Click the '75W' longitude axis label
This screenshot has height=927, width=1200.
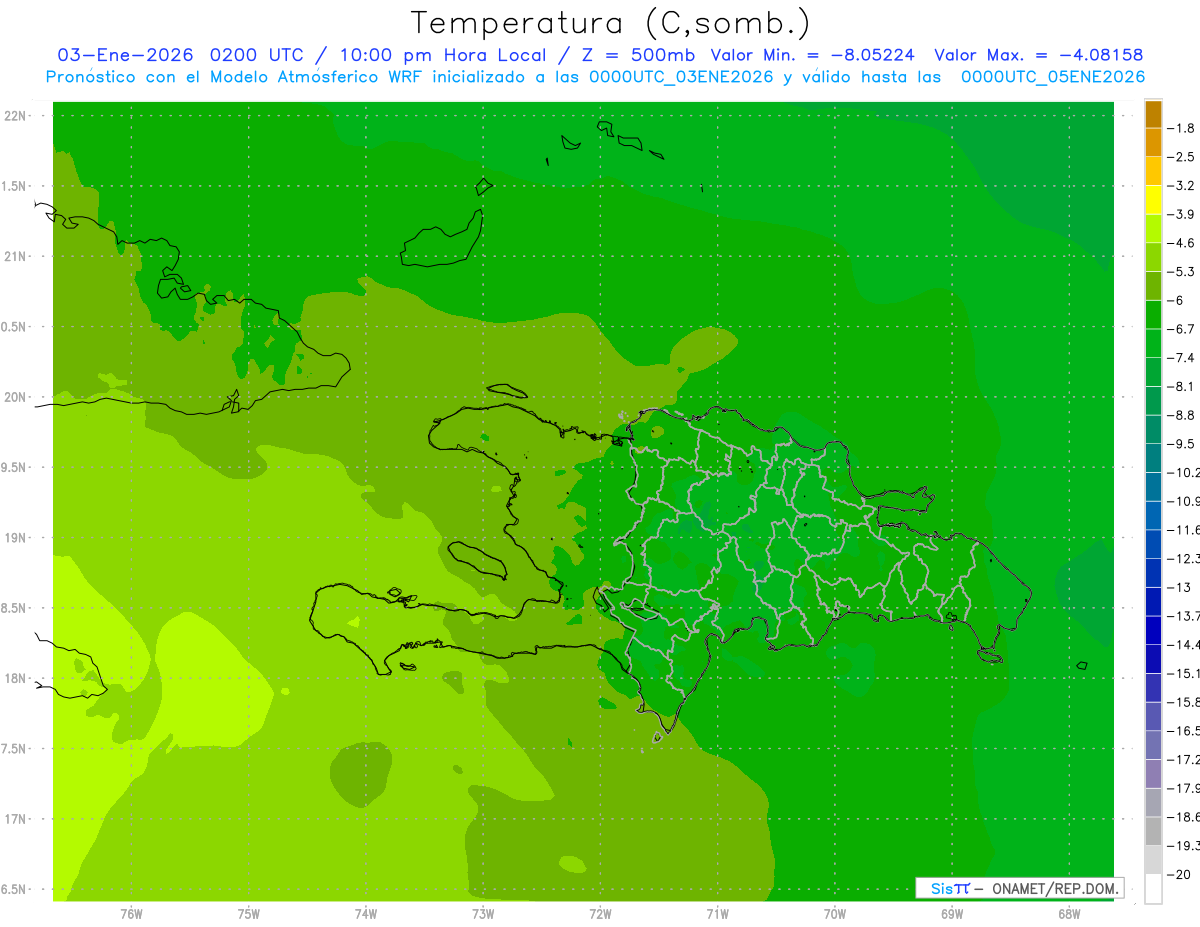point(249,914)
